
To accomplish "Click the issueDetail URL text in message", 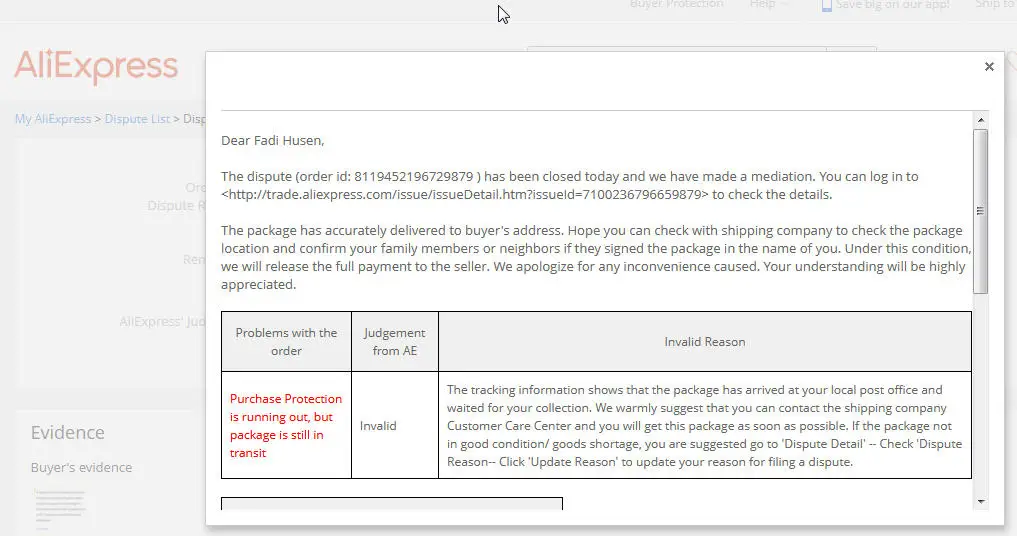I will [x=465, y=195].
